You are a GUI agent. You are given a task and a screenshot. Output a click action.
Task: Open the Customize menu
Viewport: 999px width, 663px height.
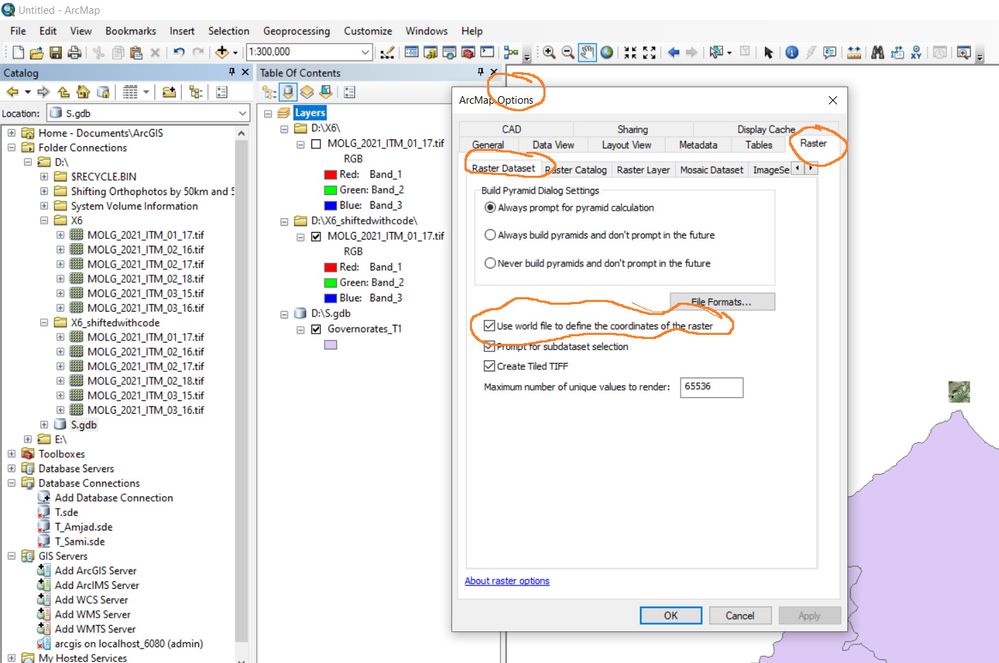pyautogui.click(x=368, y=31)
